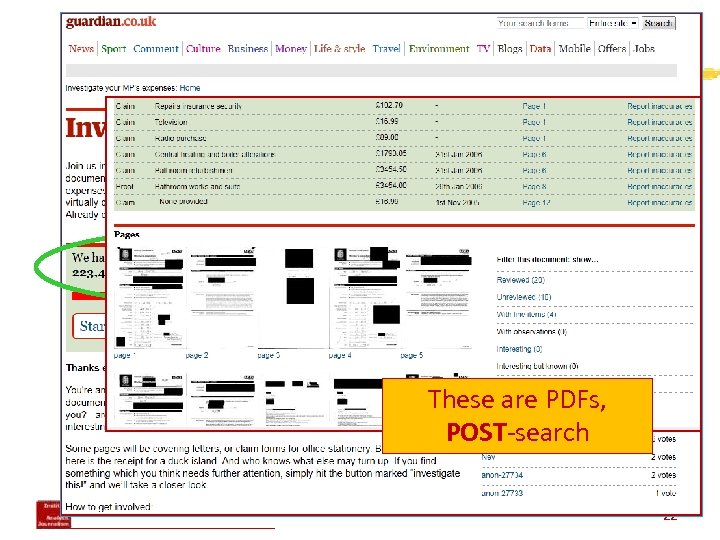Open the page 5 document thumbnail
The width and height of the screenshot is (720, 540).
(x=437, y=298)
